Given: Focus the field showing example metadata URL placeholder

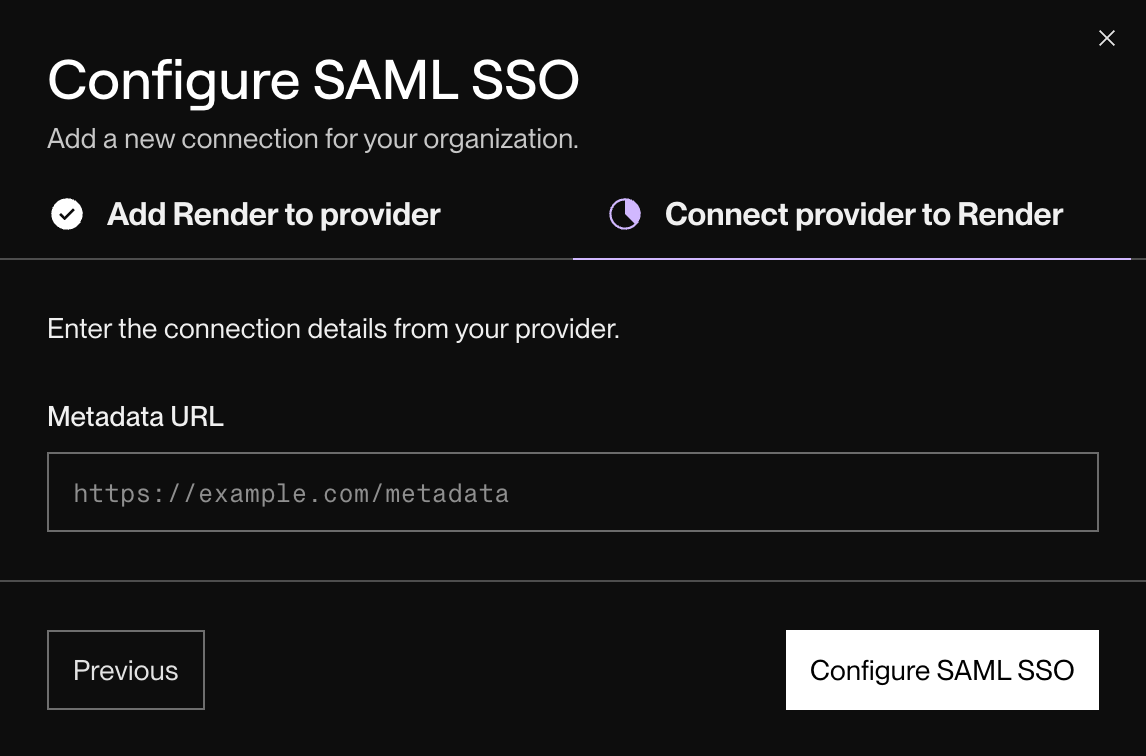Looking at the screenshot, I should 572,492.
